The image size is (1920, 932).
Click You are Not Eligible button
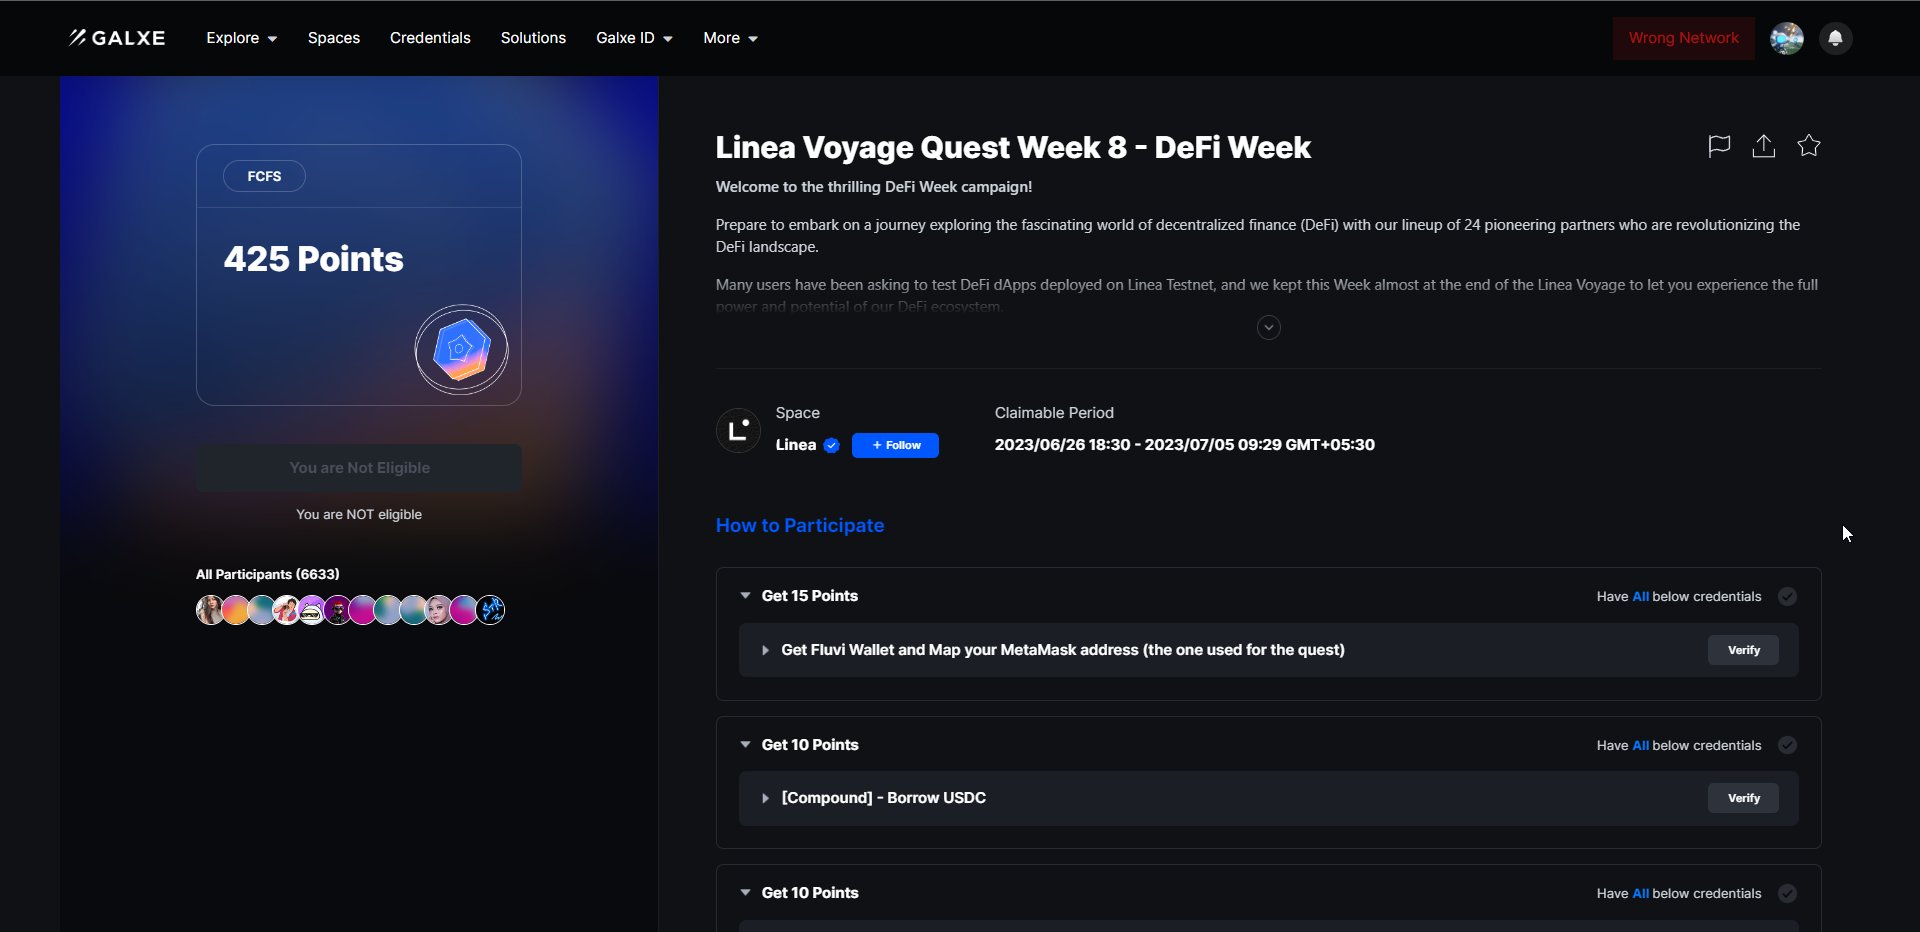[x=359, y=468]
